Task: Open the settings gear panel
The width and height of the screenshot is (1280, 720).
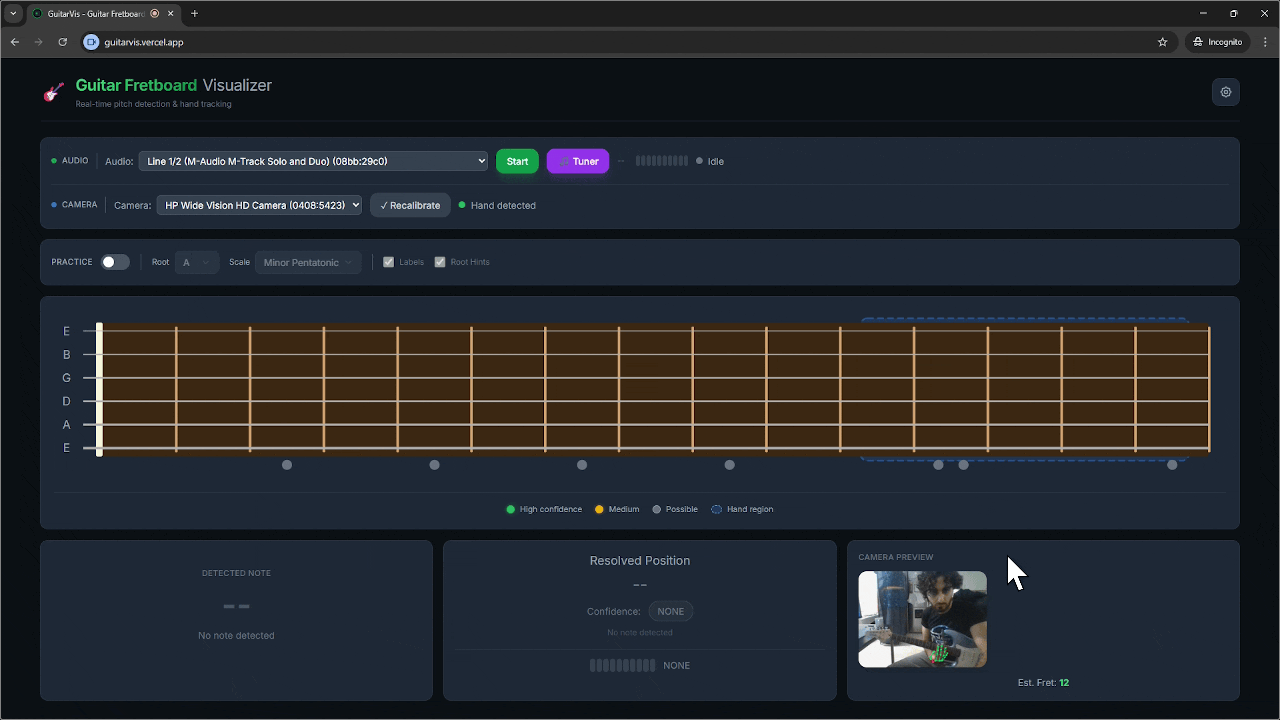Action: coord(1225,91)
